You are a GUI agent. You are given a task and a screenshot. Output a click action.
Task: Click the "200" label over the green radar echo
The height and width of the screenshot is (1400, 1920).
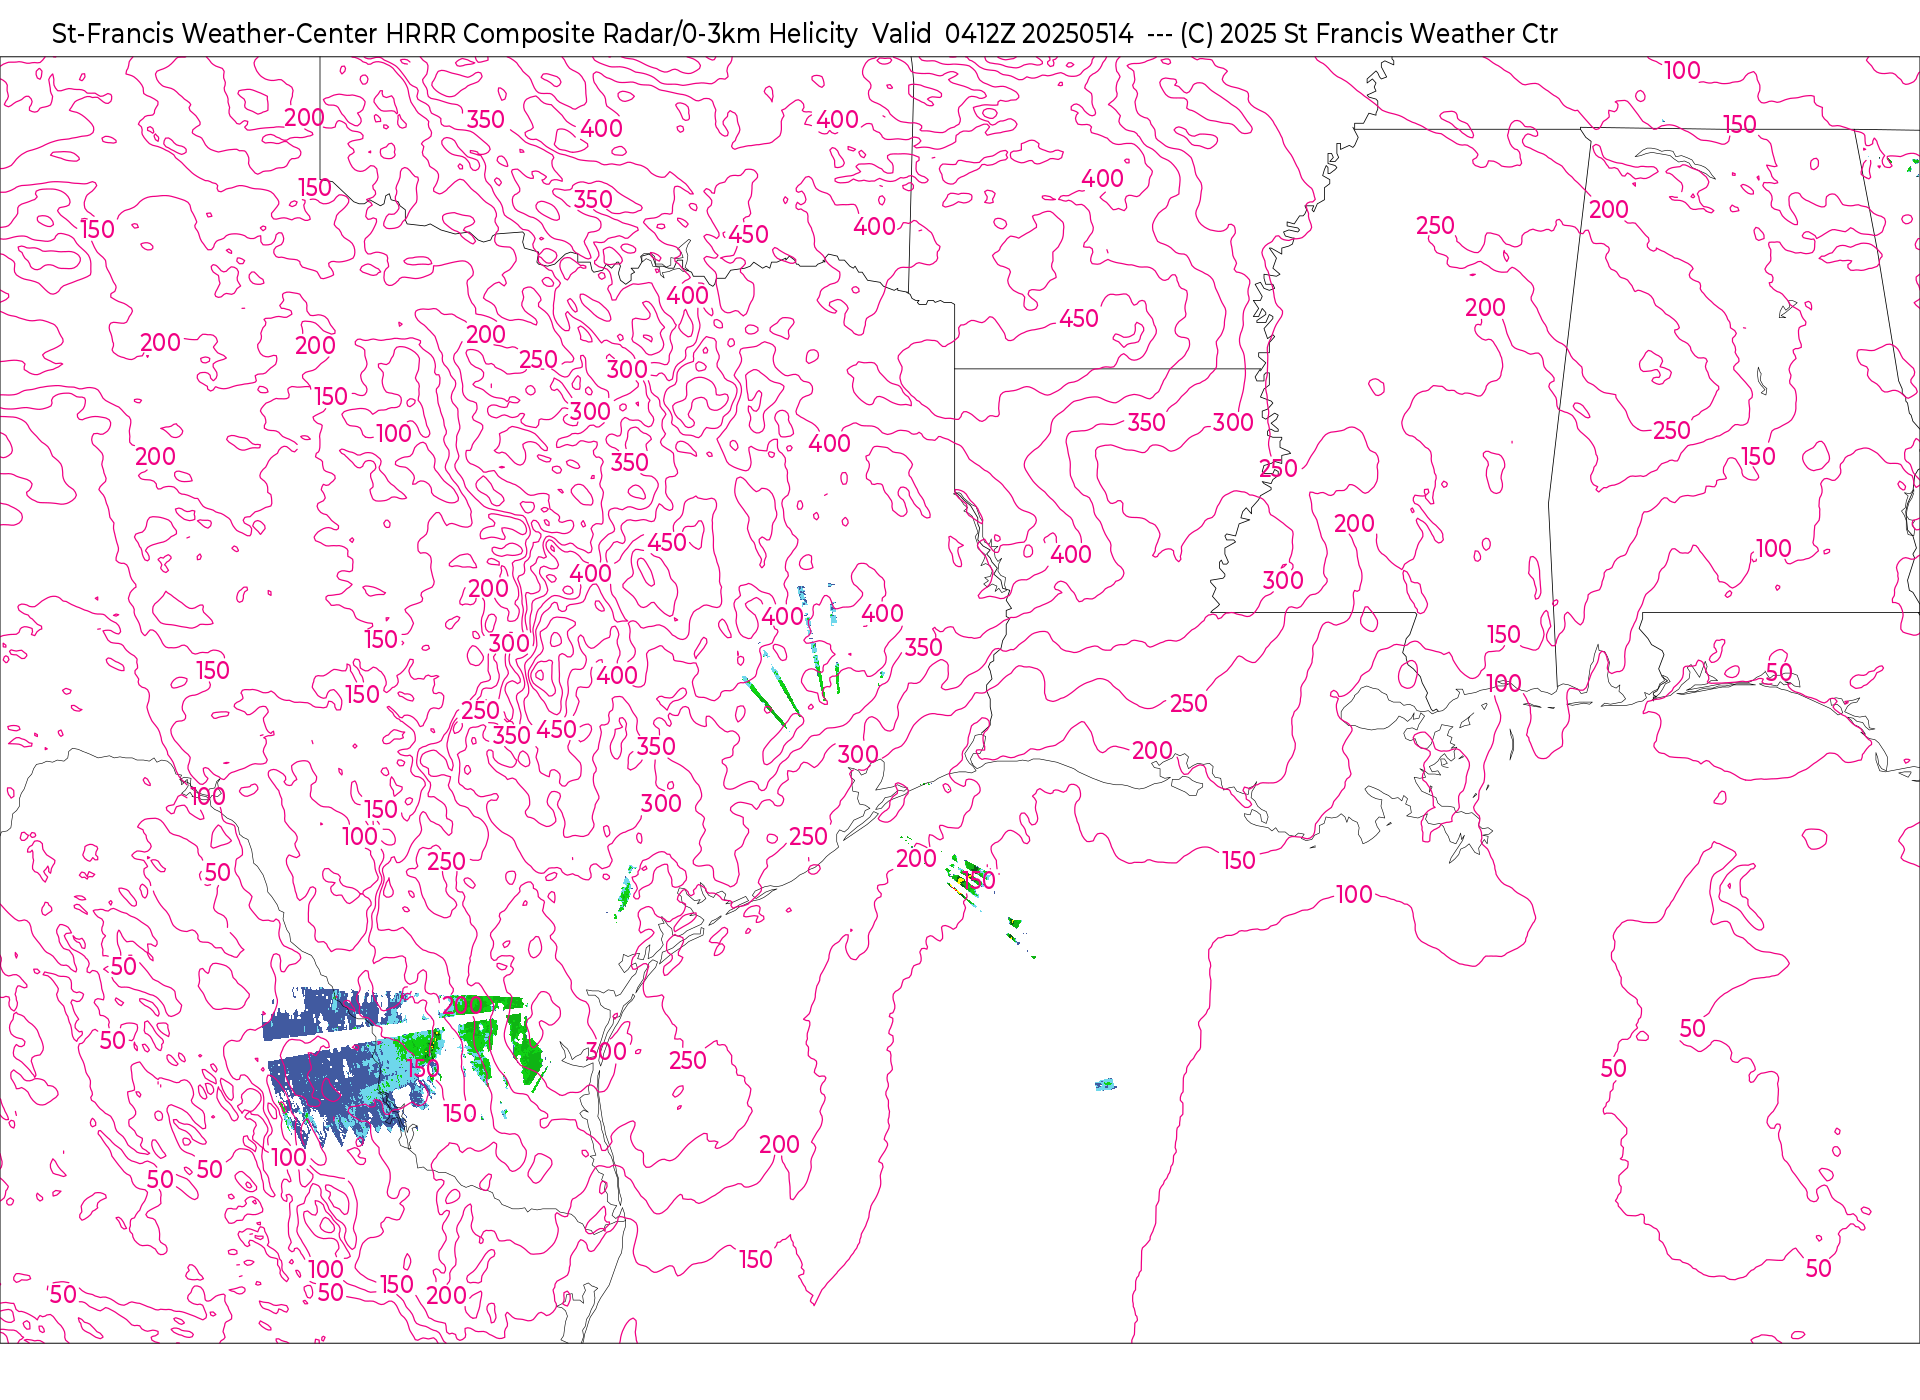(x=463, y=1005)
